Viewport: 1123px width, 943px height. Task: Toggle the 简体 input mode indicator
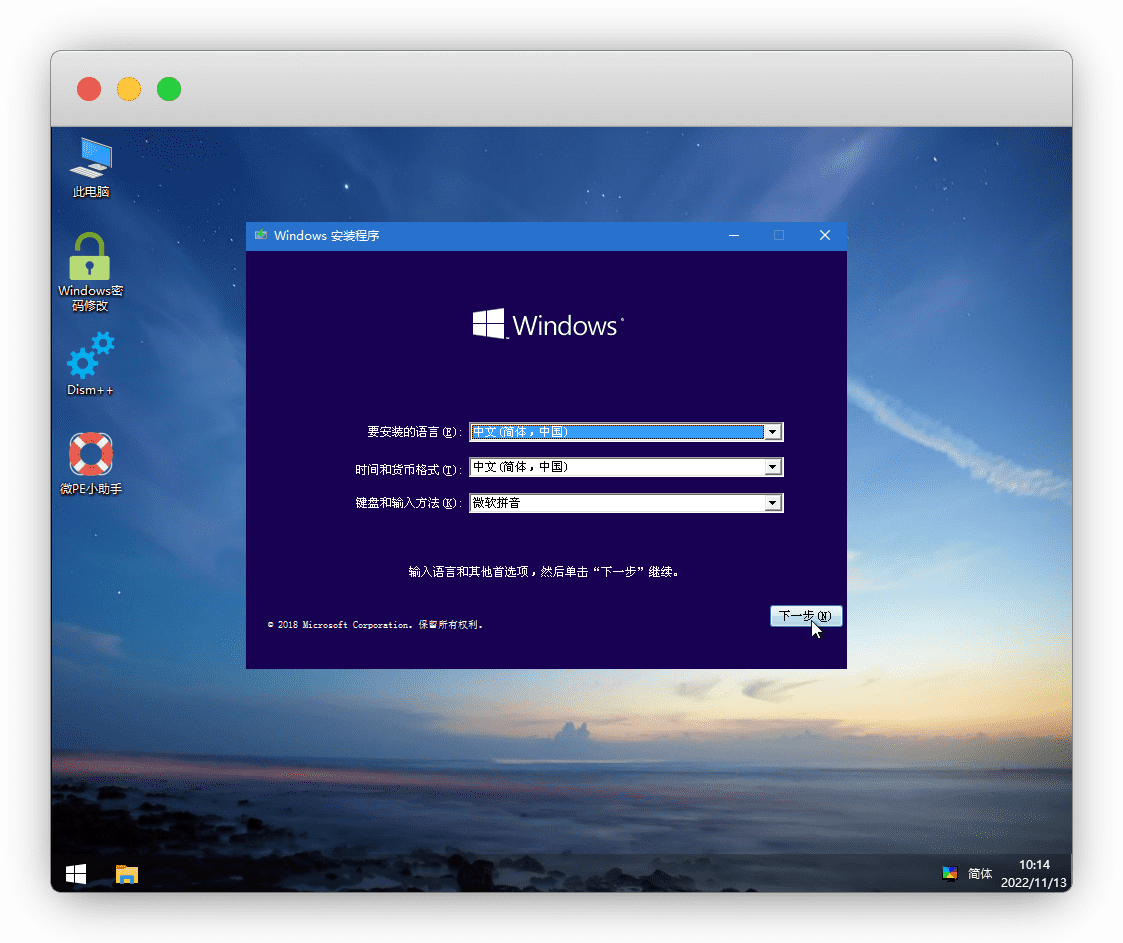click(980, 873)
